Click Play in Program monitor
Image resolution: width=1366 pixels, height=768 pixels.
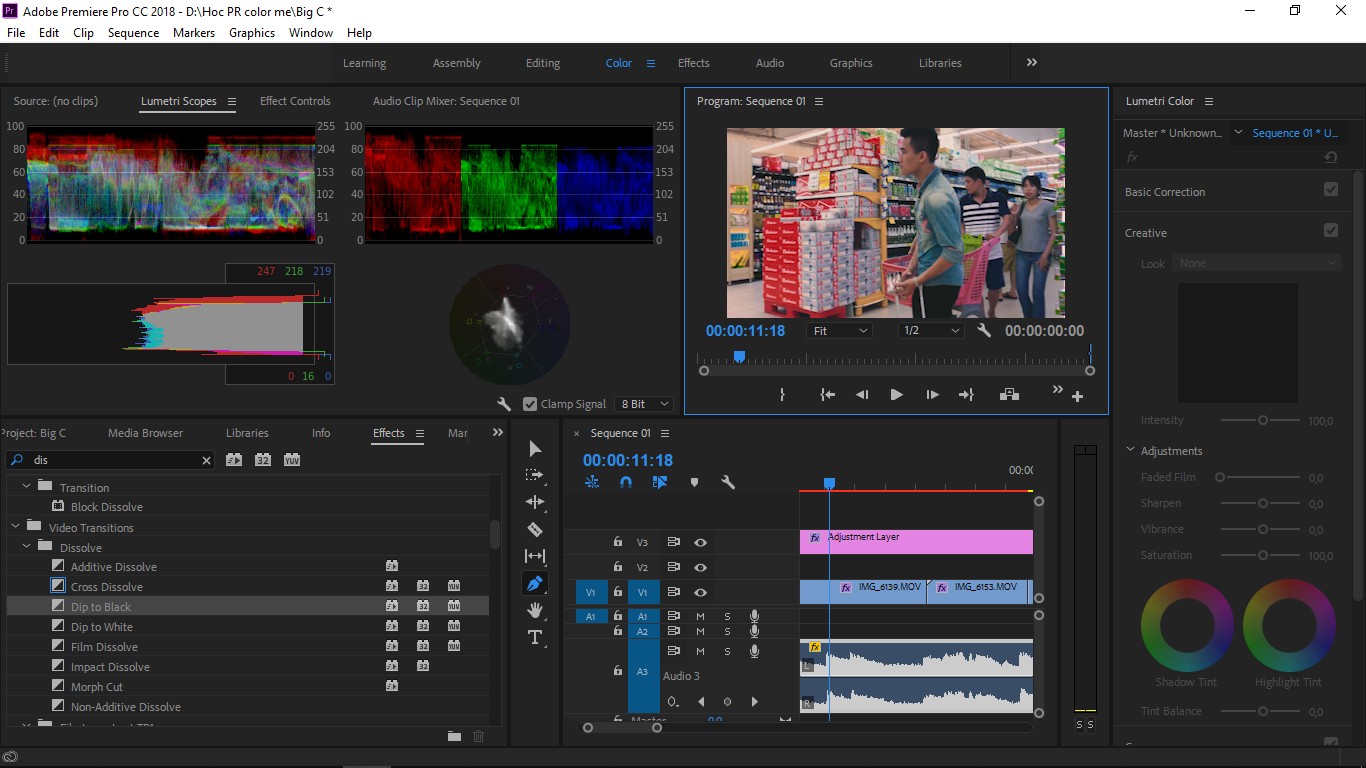coord(896,395)
